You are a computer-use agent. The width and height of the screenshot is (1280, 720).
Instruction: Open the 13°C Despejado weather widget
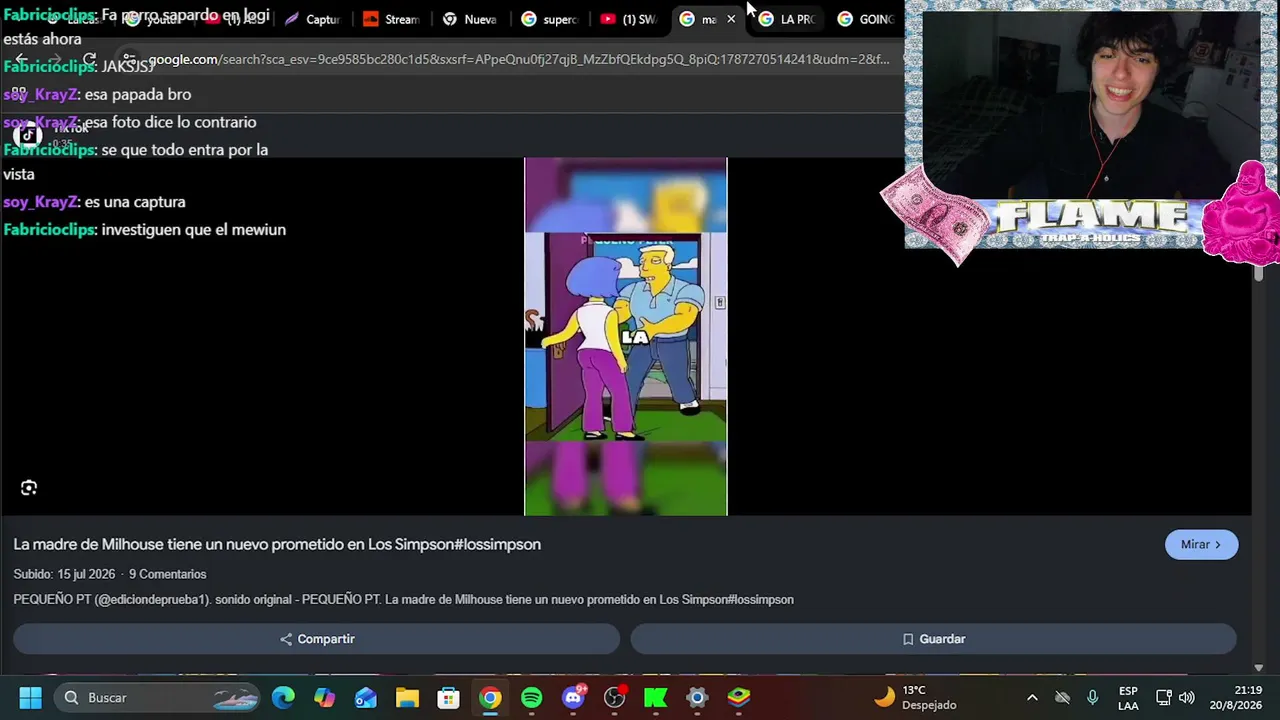tap(917, 697)
